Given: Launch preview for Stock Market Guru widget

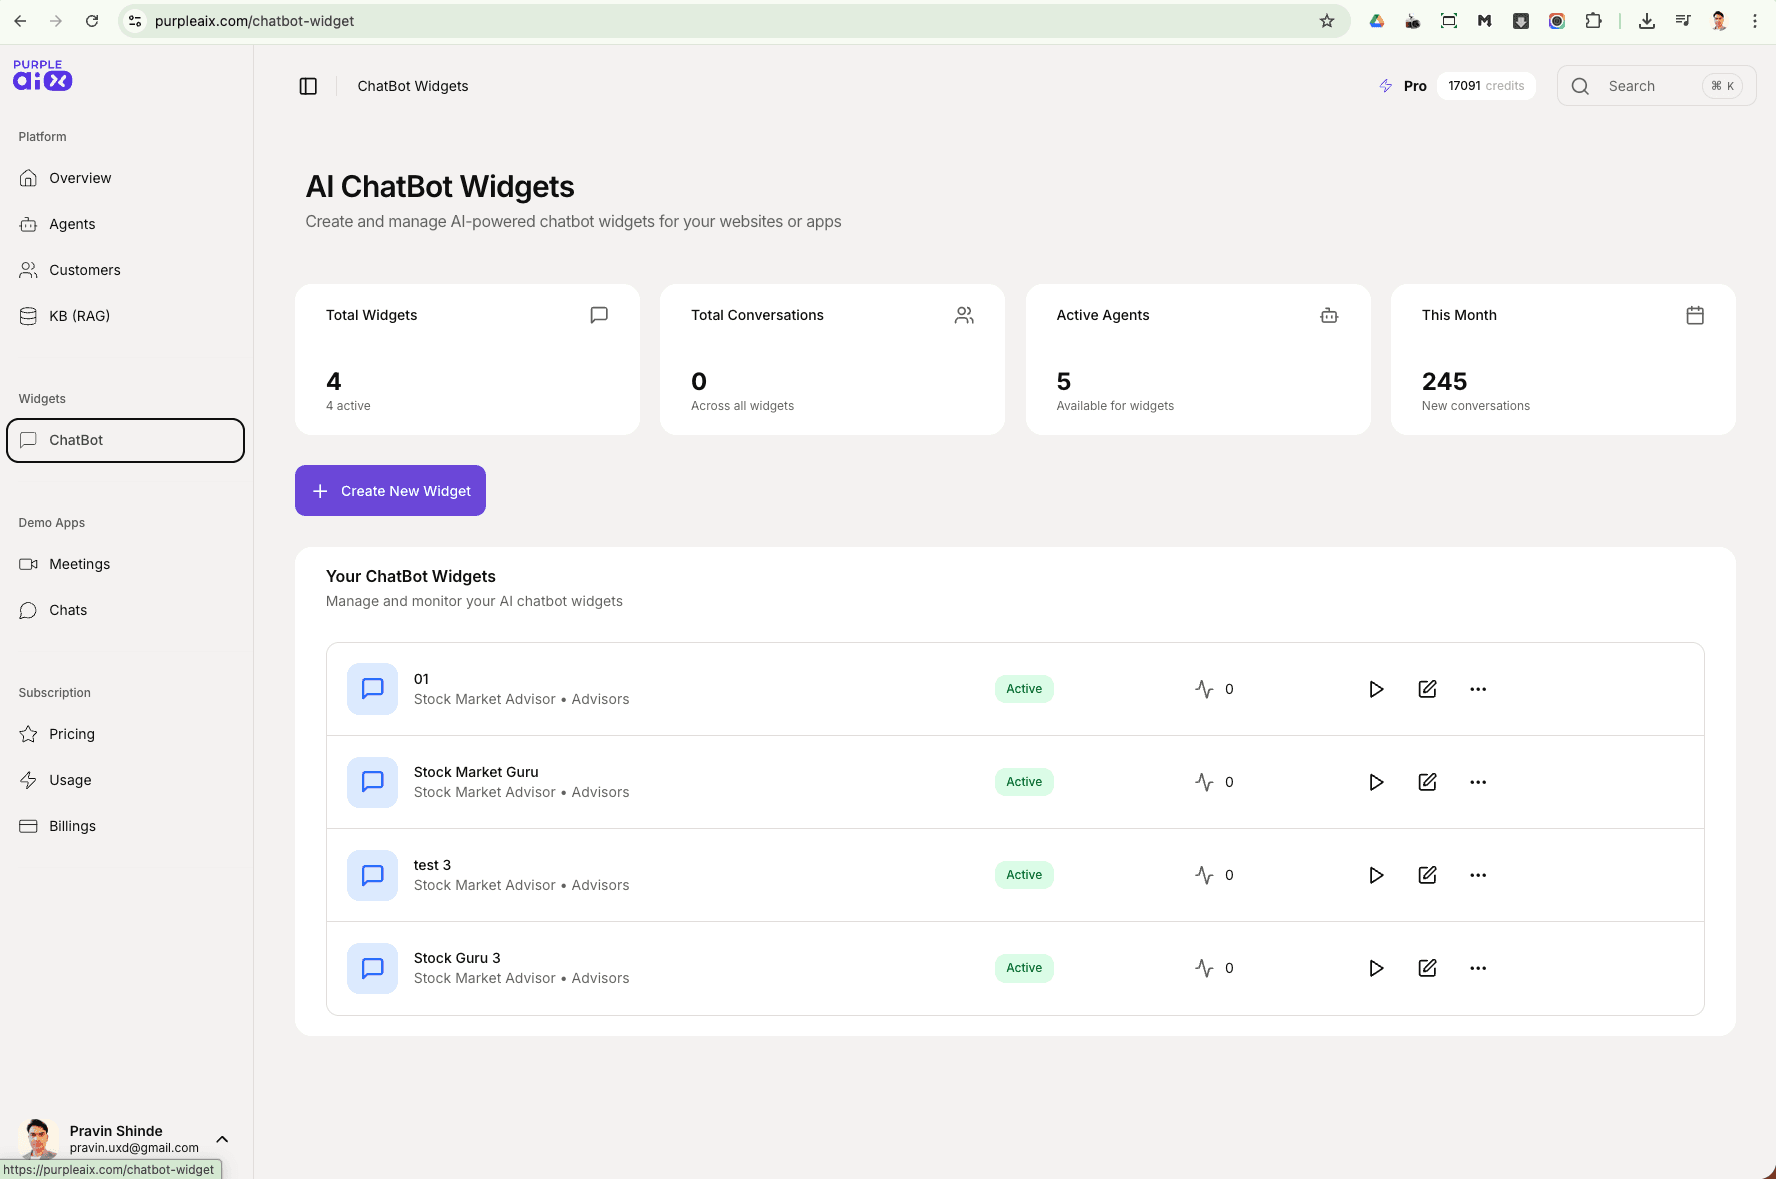Looking at the screenshot, I should tap(1376, 782).
